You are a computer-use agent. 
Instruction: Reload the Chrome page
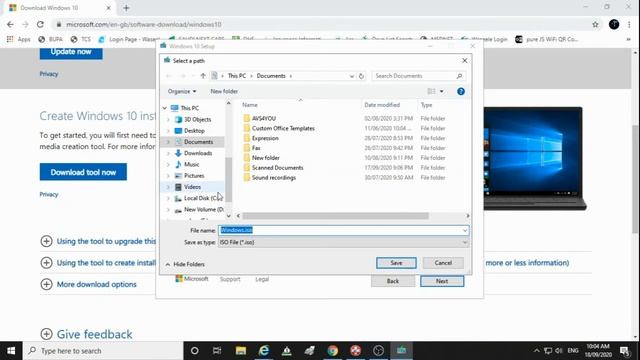pyautogui.click(x=40, y=24)
